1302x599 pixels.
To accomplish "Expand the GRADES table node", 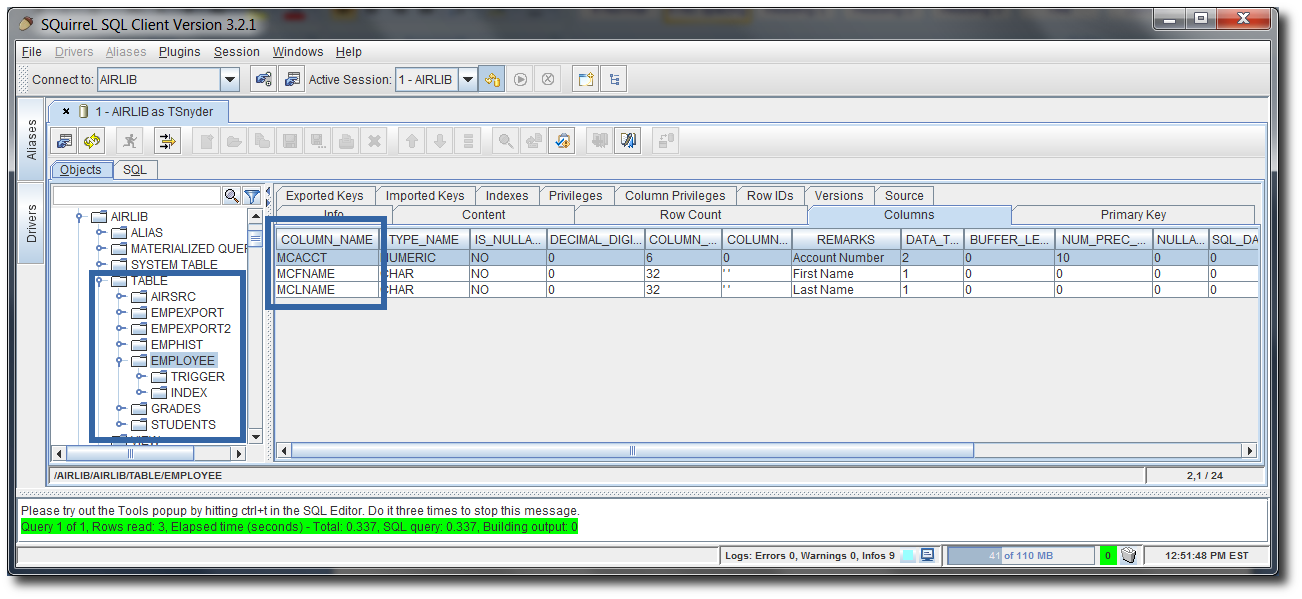I will [120, 409].
